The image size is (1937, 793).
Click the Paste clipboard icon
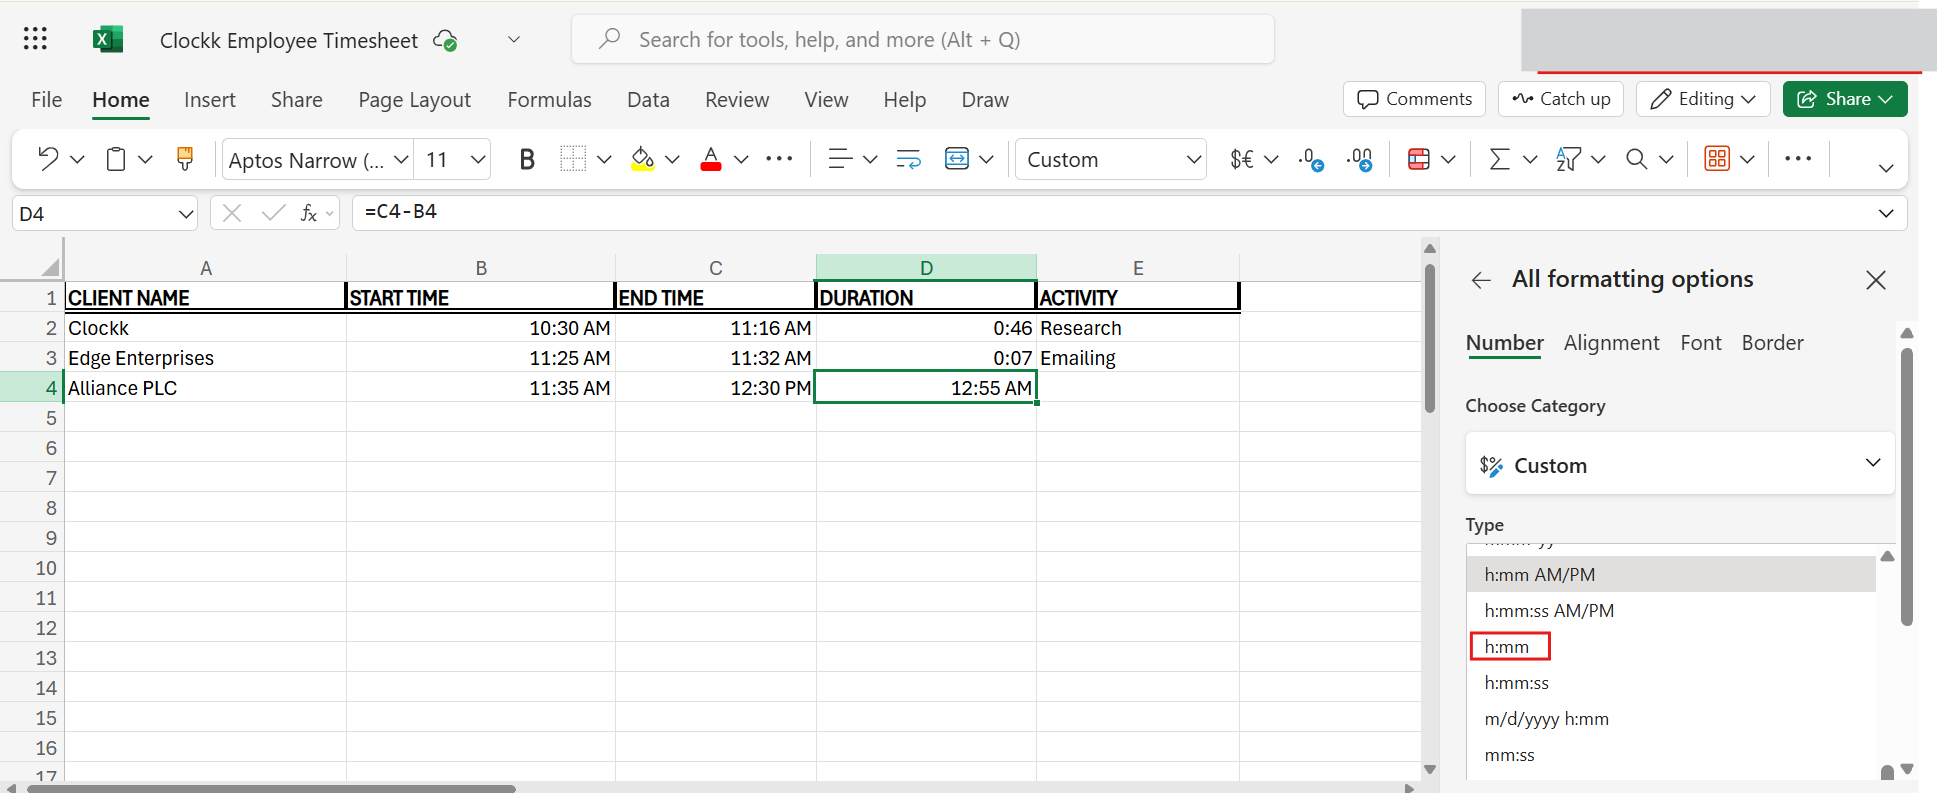click(116, 159)
